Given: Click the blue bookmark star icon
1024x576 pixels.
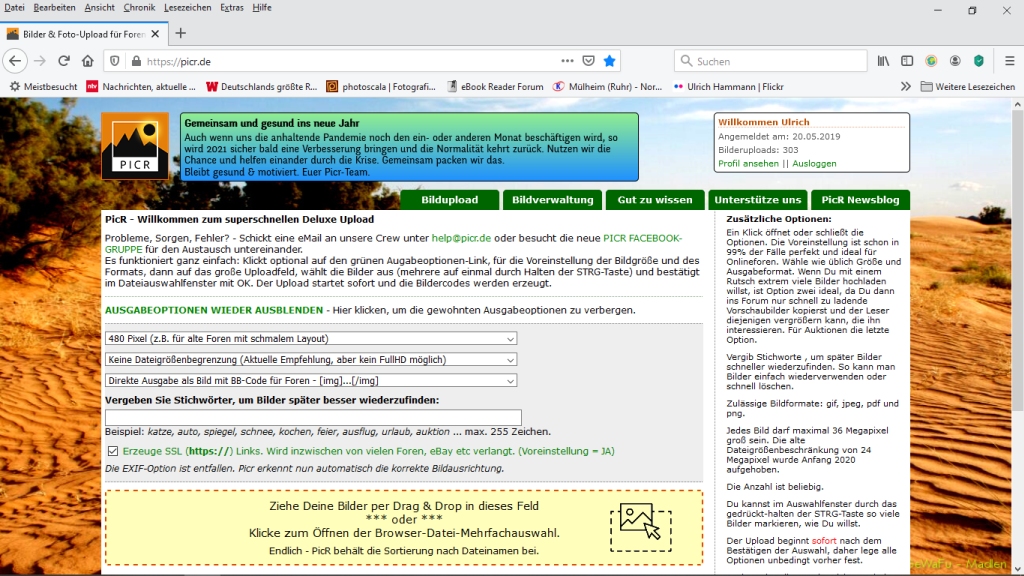Looking at the screenshot, I should (x=610, y=61).
